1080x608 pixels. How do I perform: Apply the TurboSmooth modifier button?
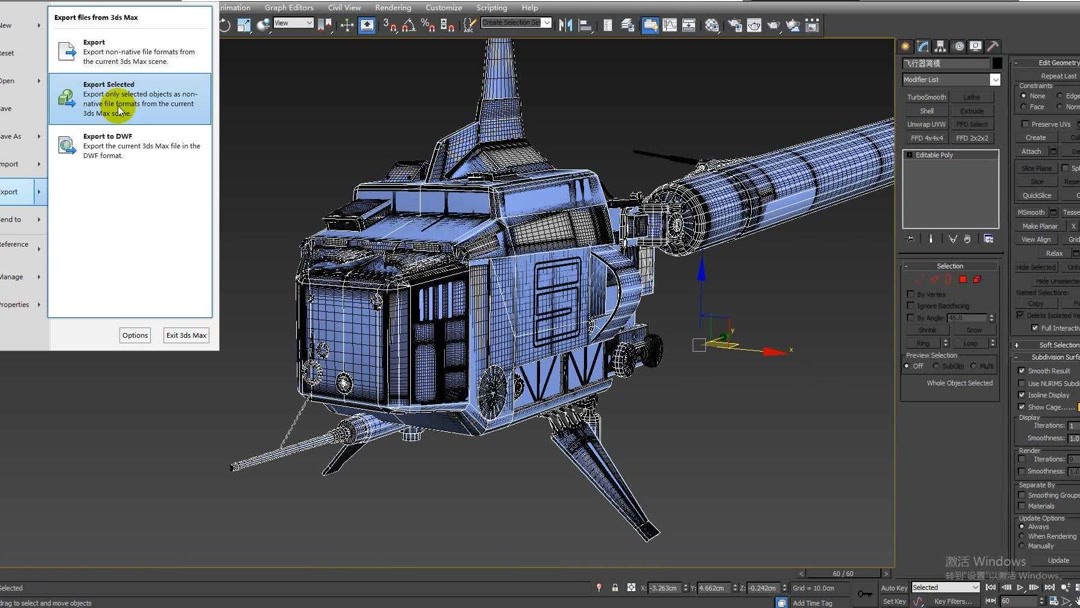point(927,97)
